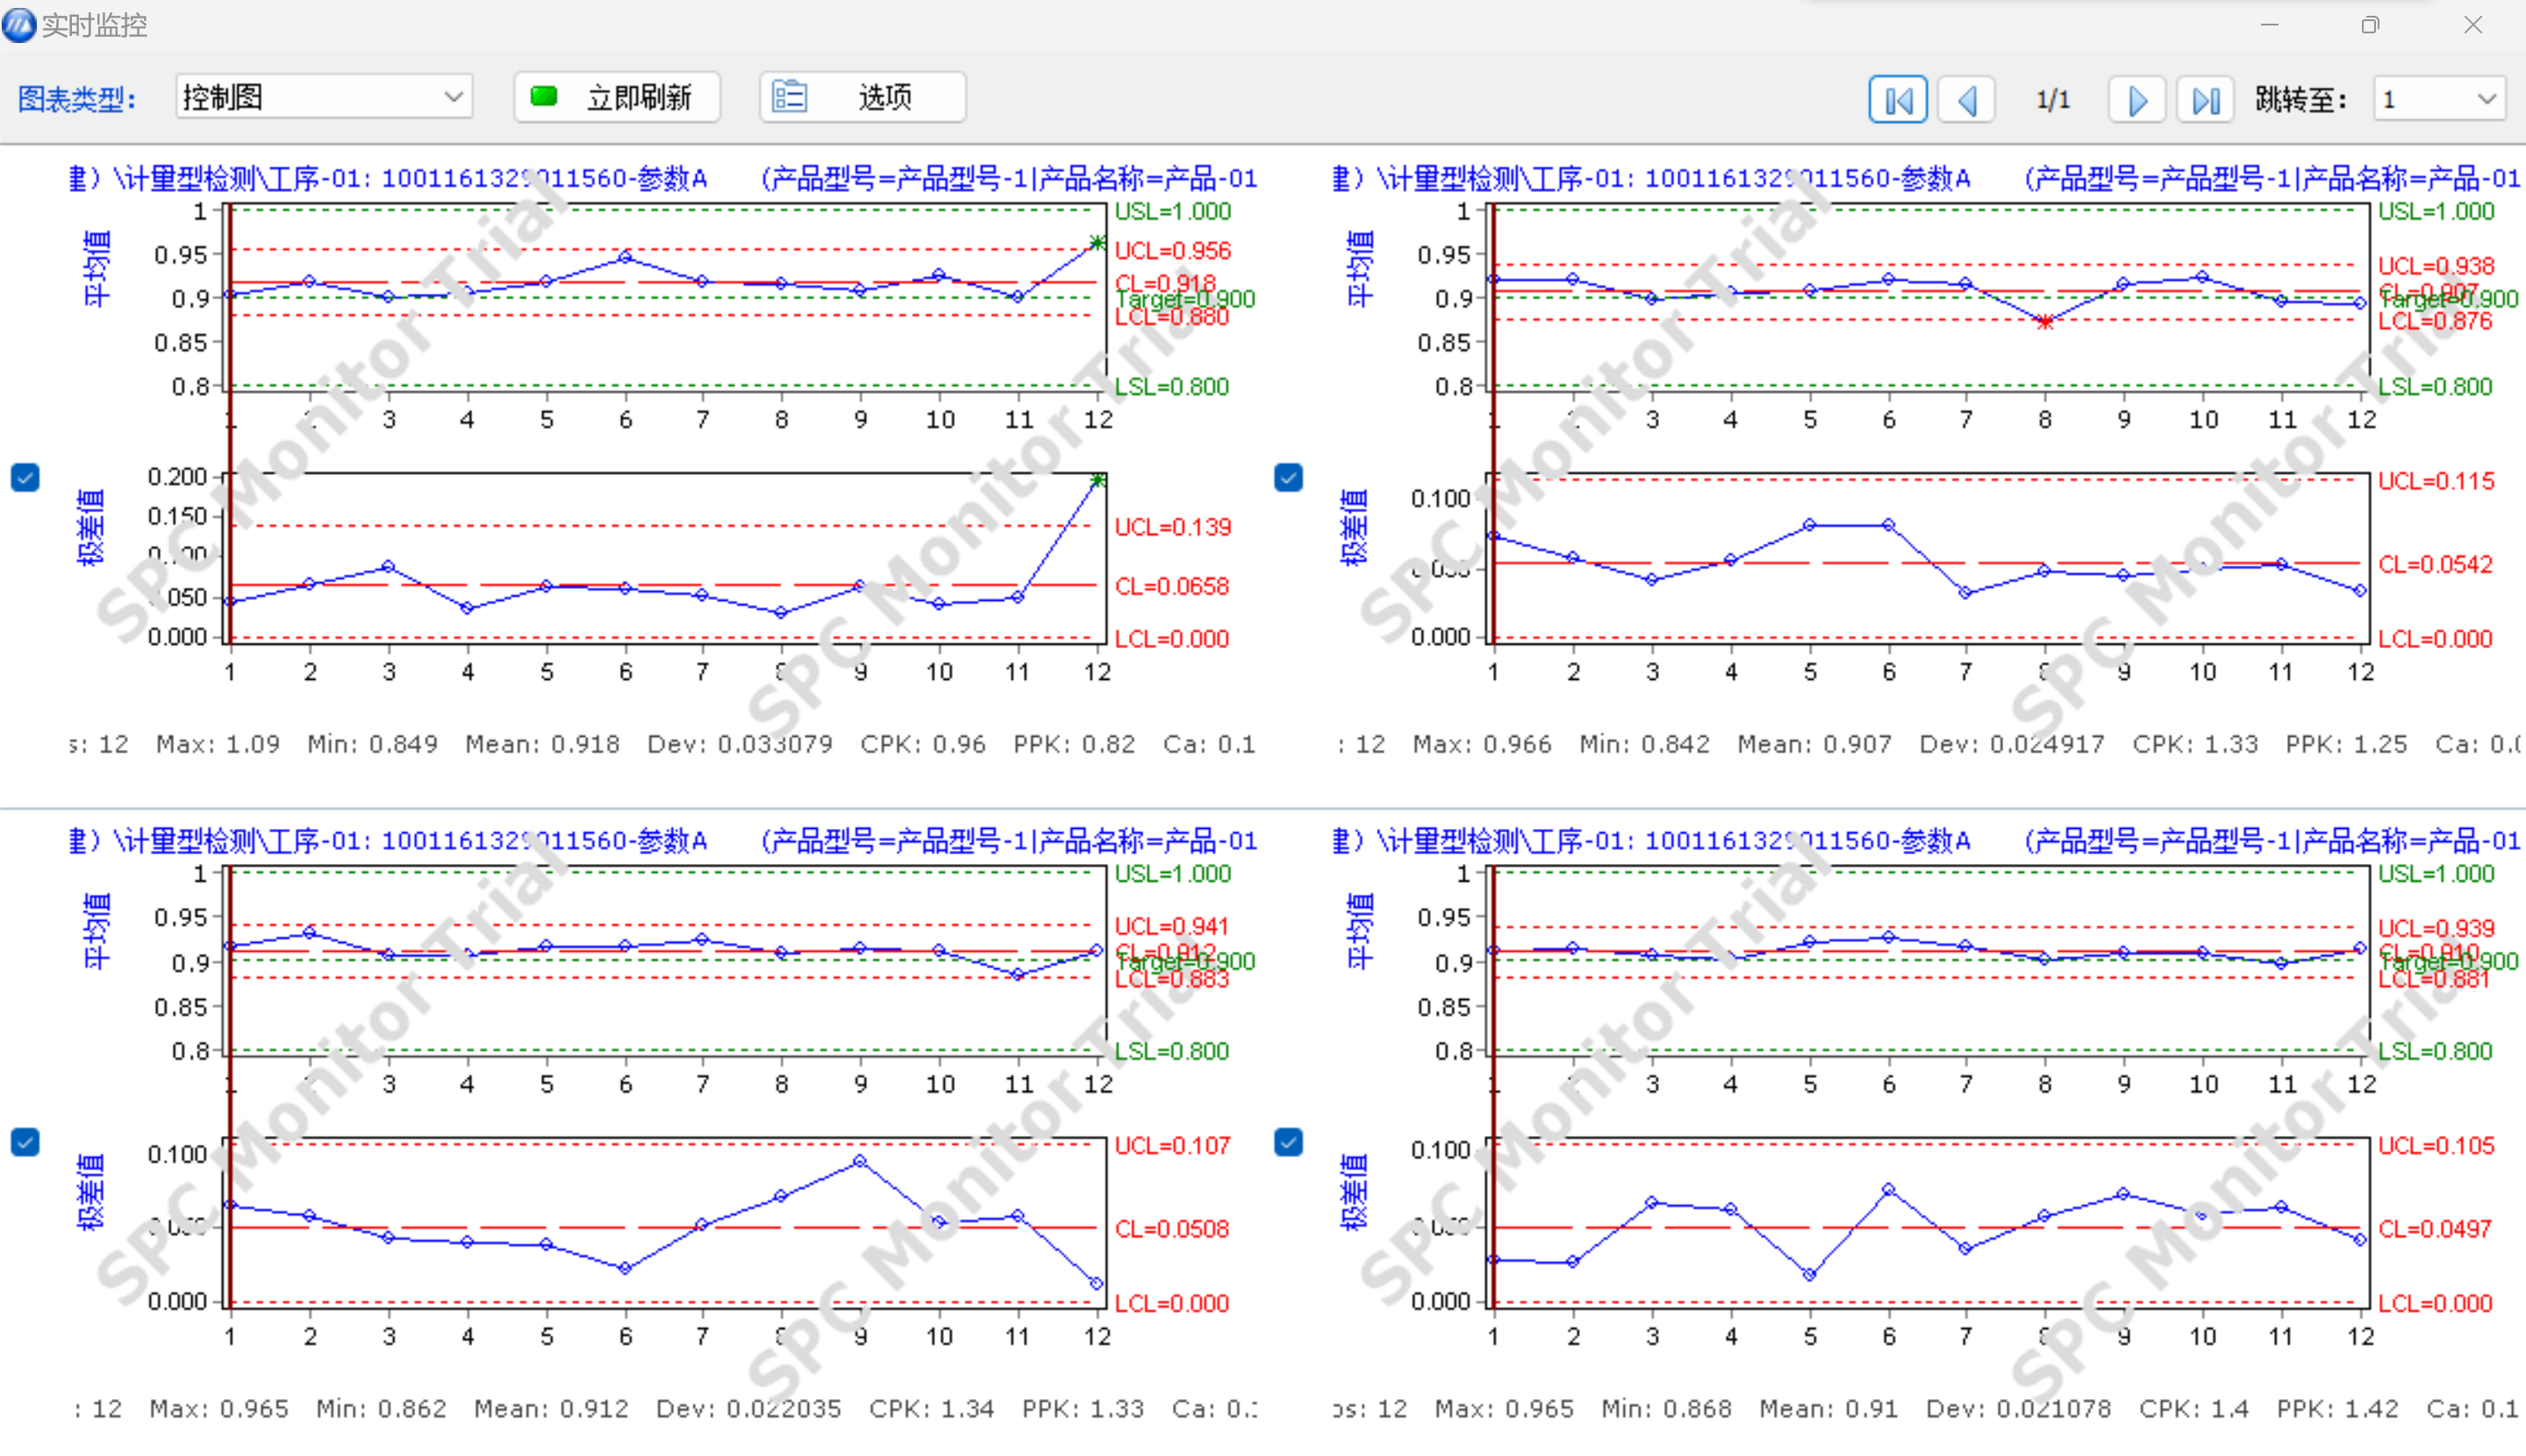
Task: Click the green refresh indicator icon
Action: tap(544, 97)
